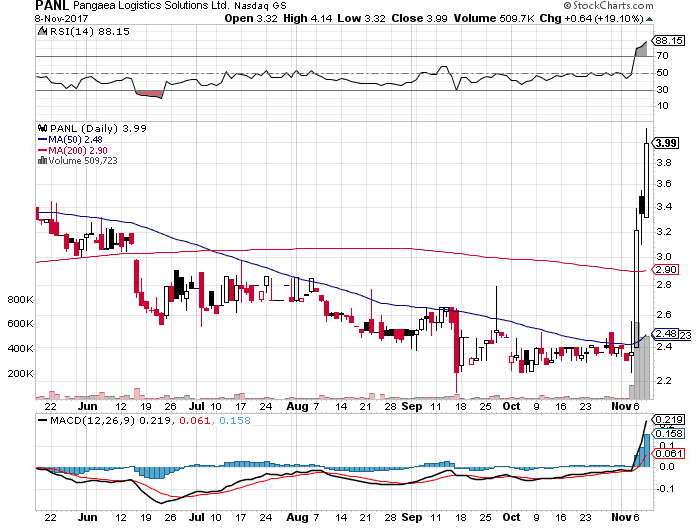Click the 2.2 price axis label
Screen dimensions: 699x529
pos(663,381)
